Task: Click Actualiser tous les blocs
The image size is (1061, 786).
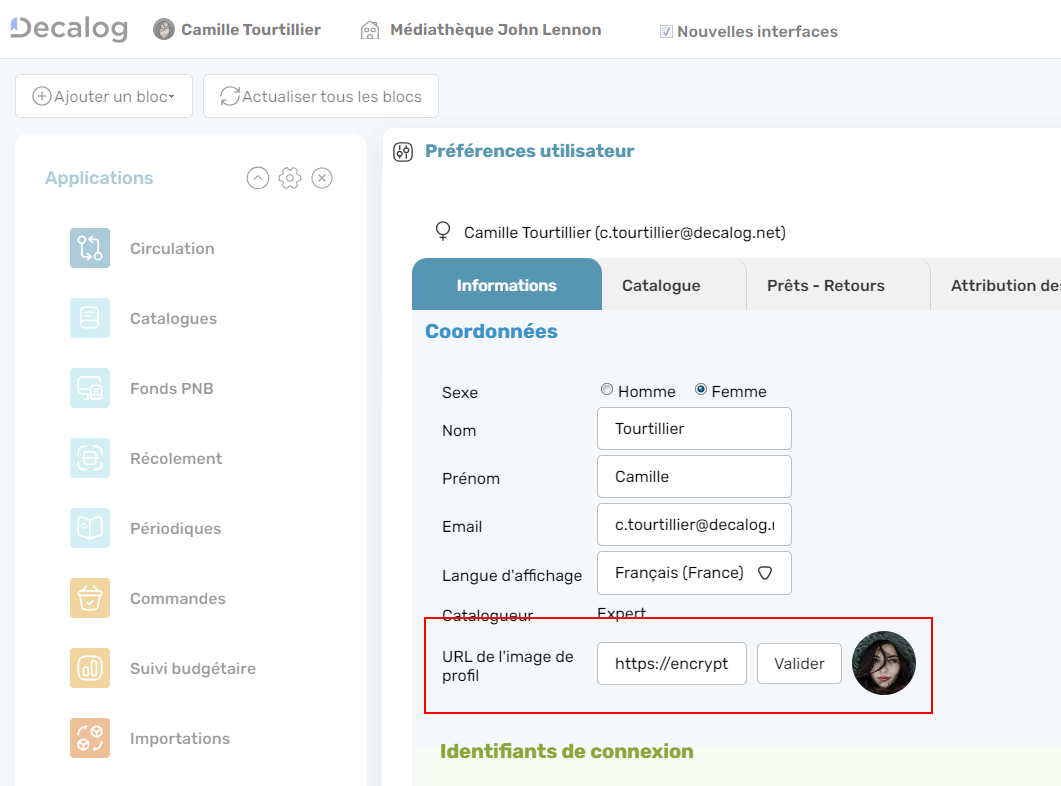Action: coord(320,96)
